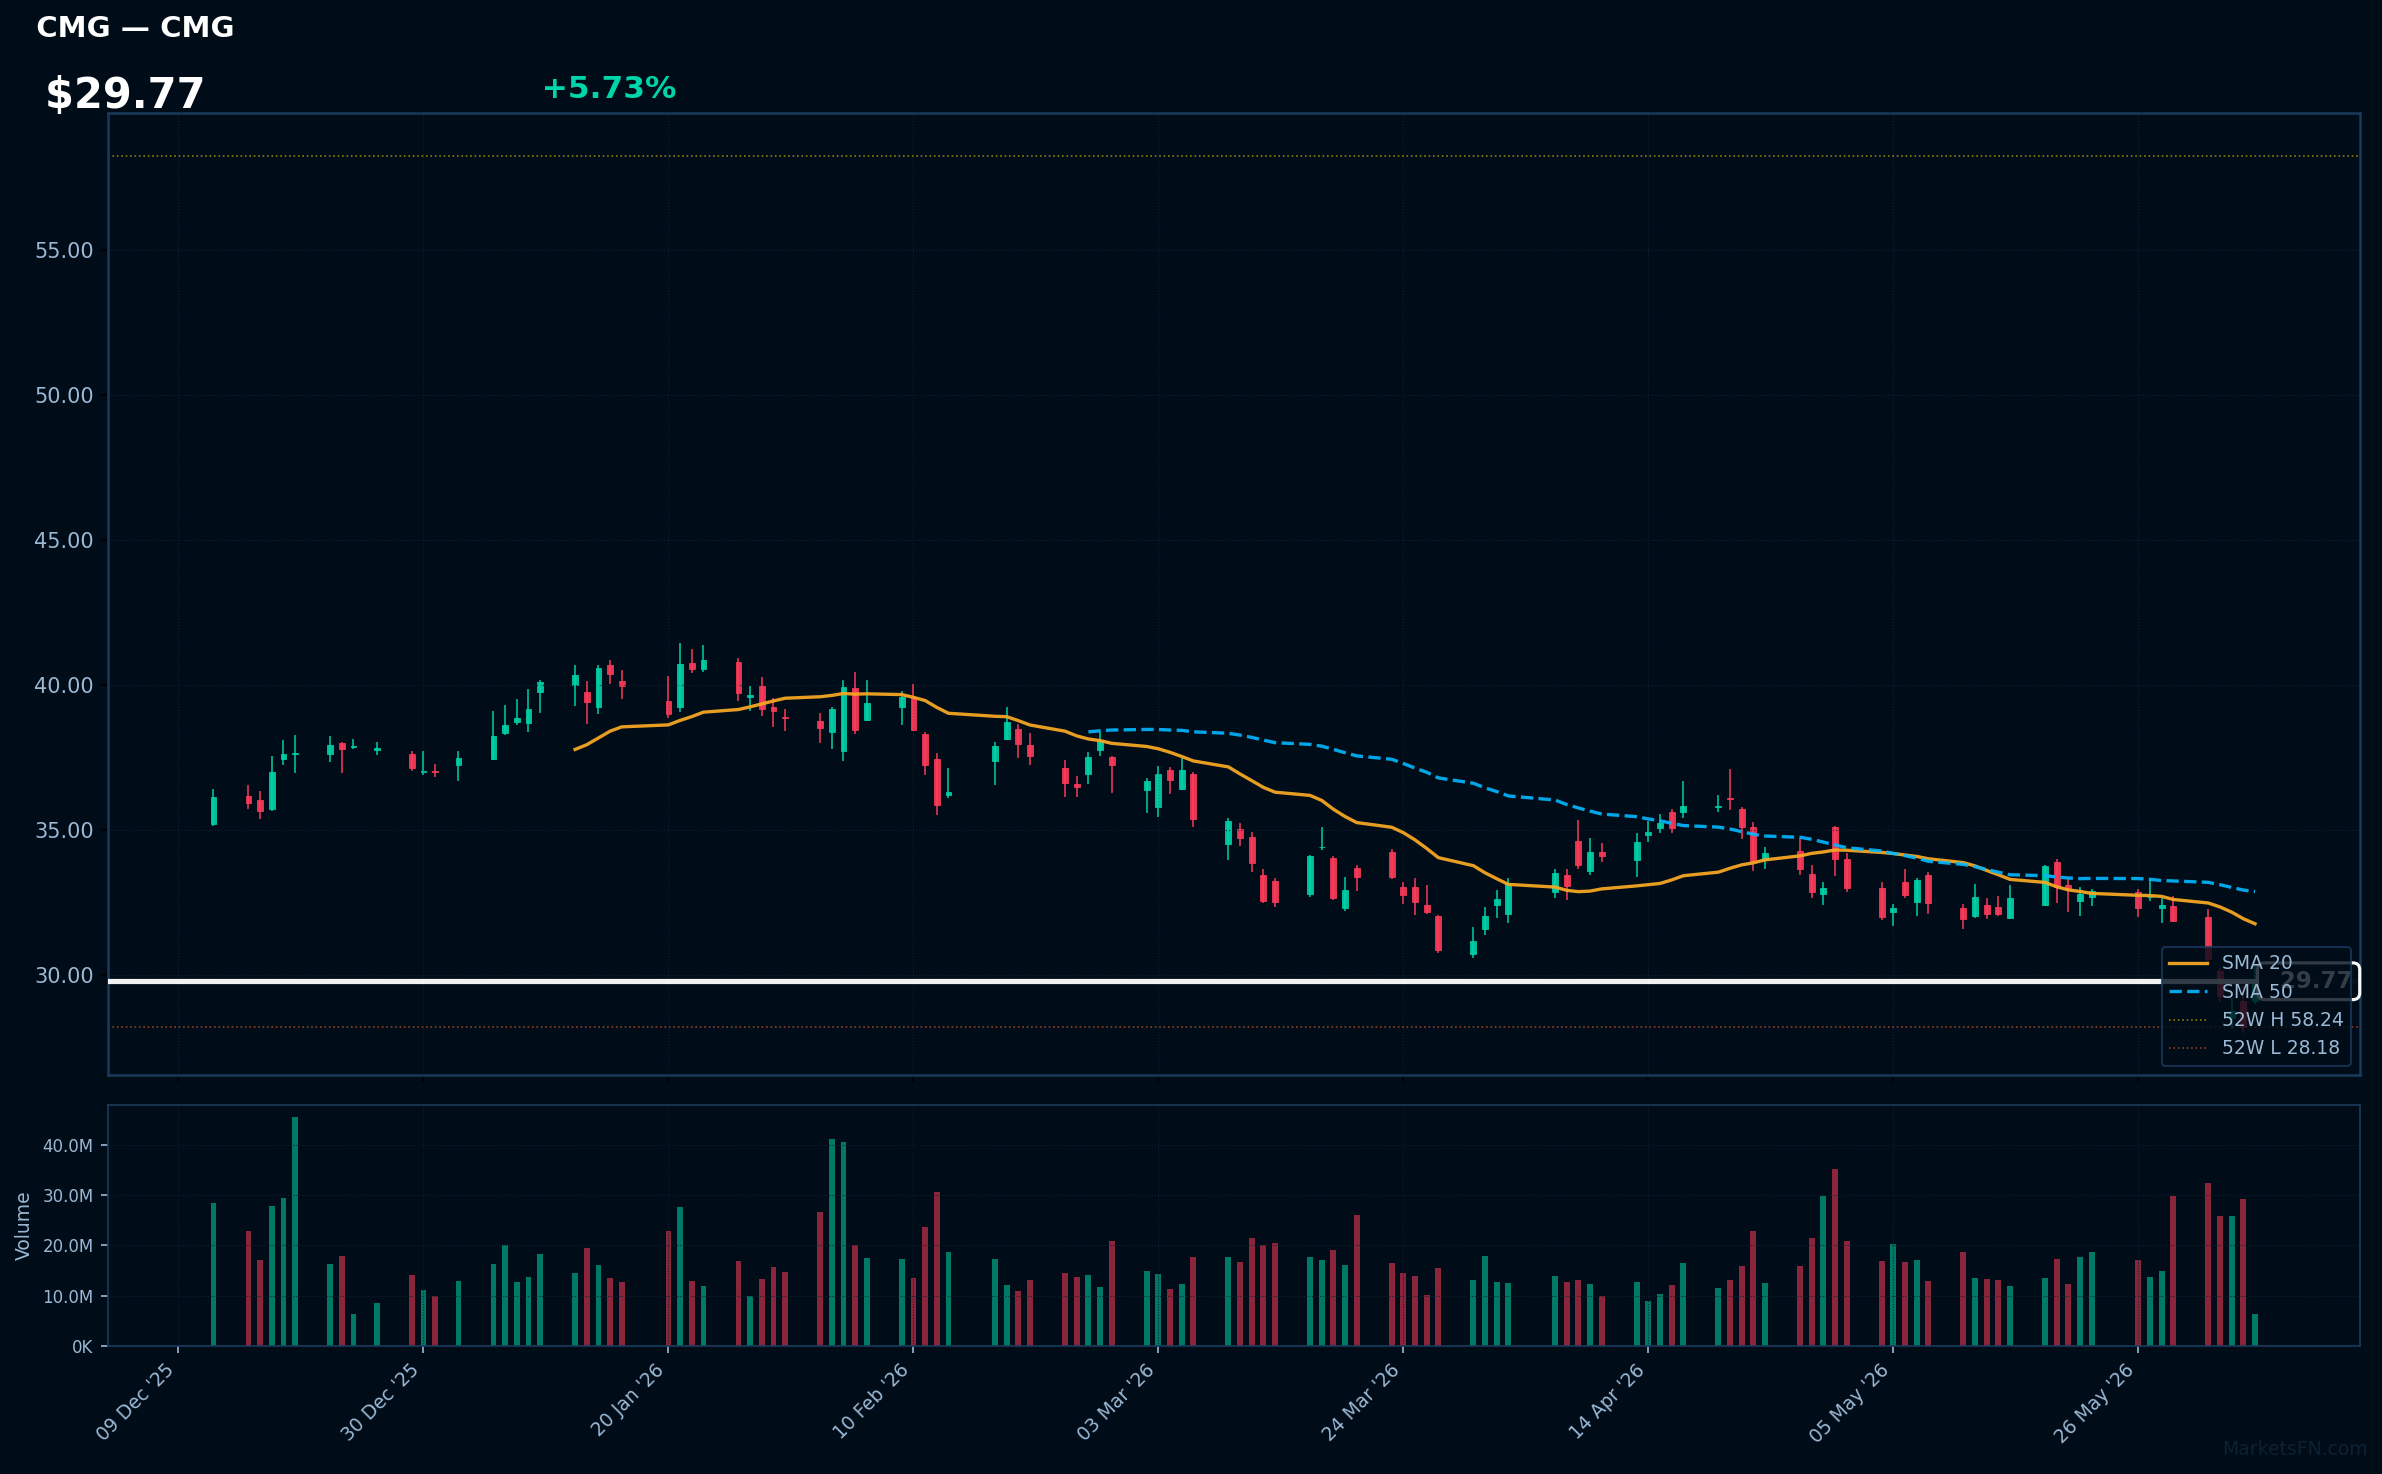This screenshot has height=1474, width=2382.
Task: Click the 30.0M volume axis label
Action: point(67,1196)
